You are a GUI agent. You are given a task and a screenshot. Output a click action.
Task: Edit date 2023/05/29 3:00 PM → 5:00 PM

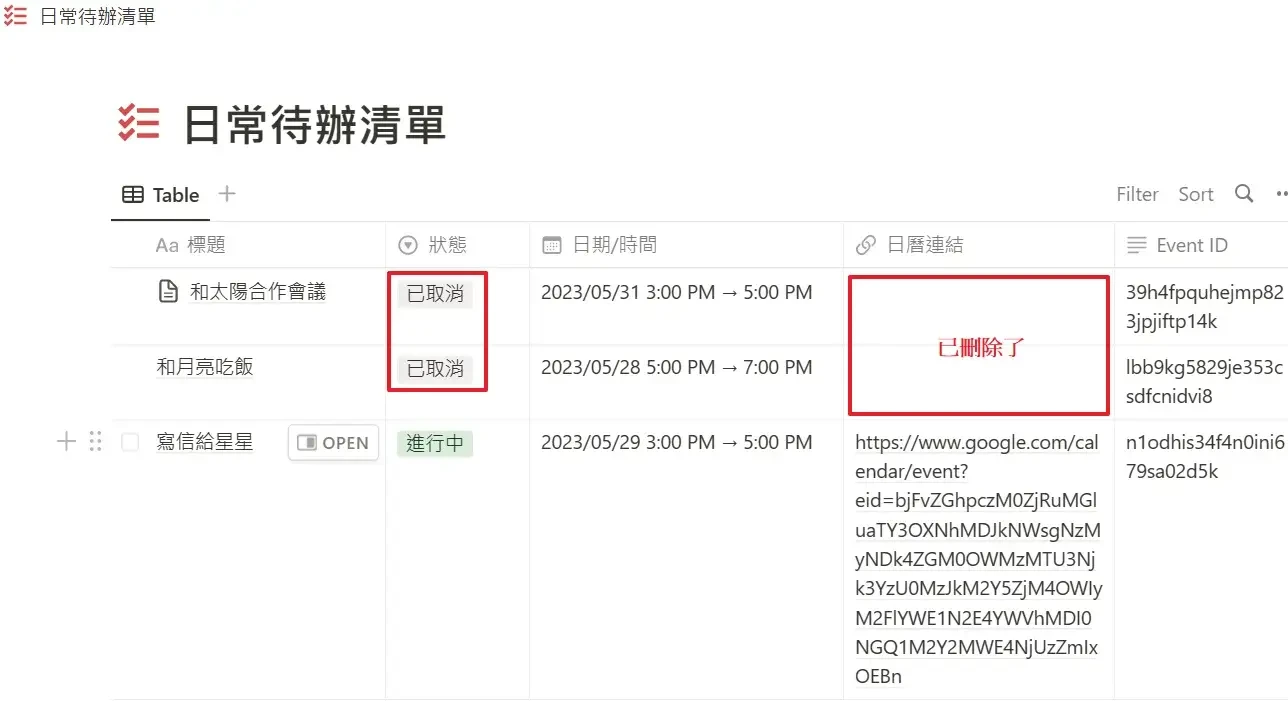(677, 443)
